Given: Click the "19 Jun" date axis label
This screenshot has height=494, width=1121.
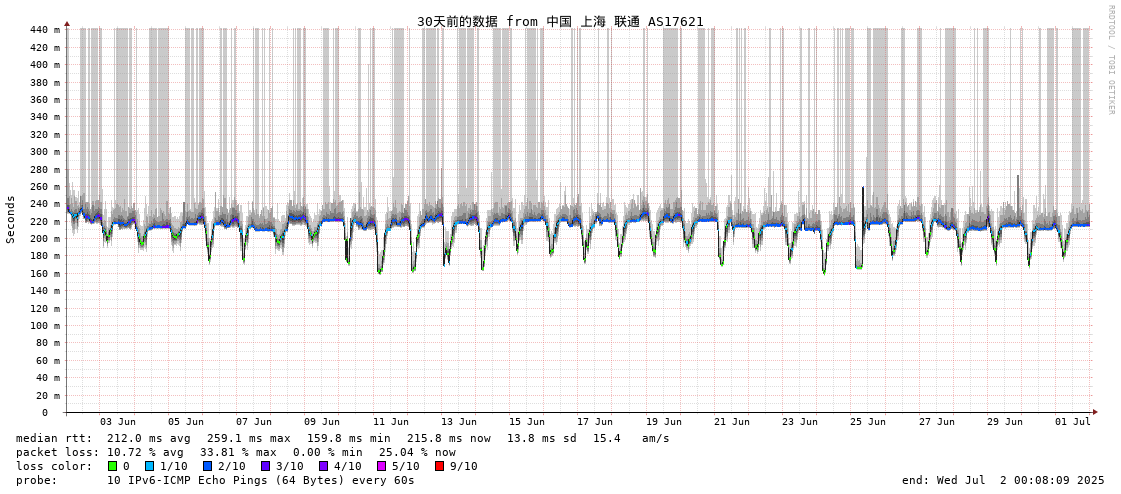Looking at the screenshot, I should coord(663,422).
